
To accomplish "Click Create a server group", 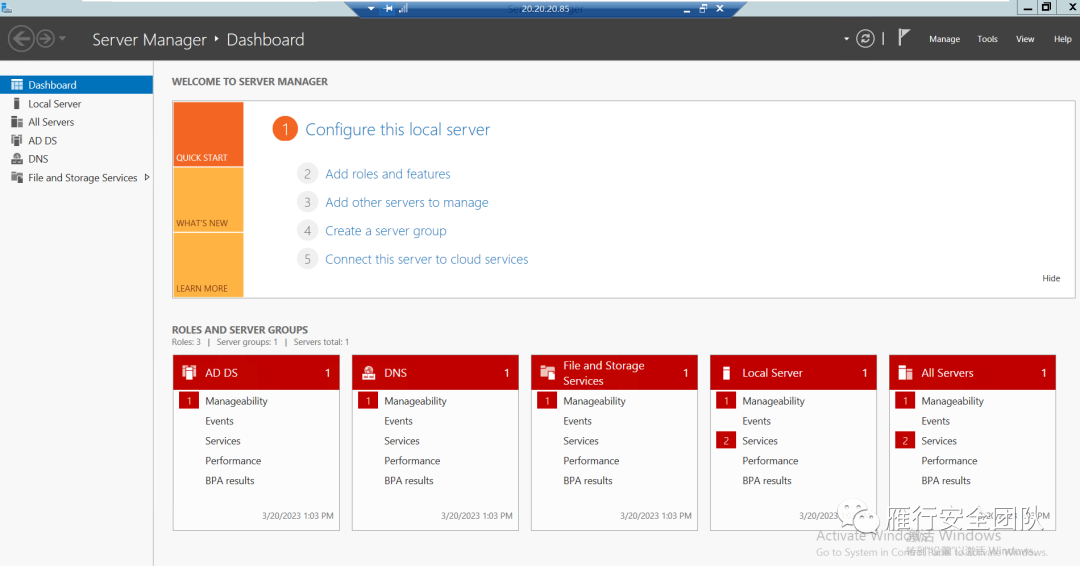I will 386,231.
